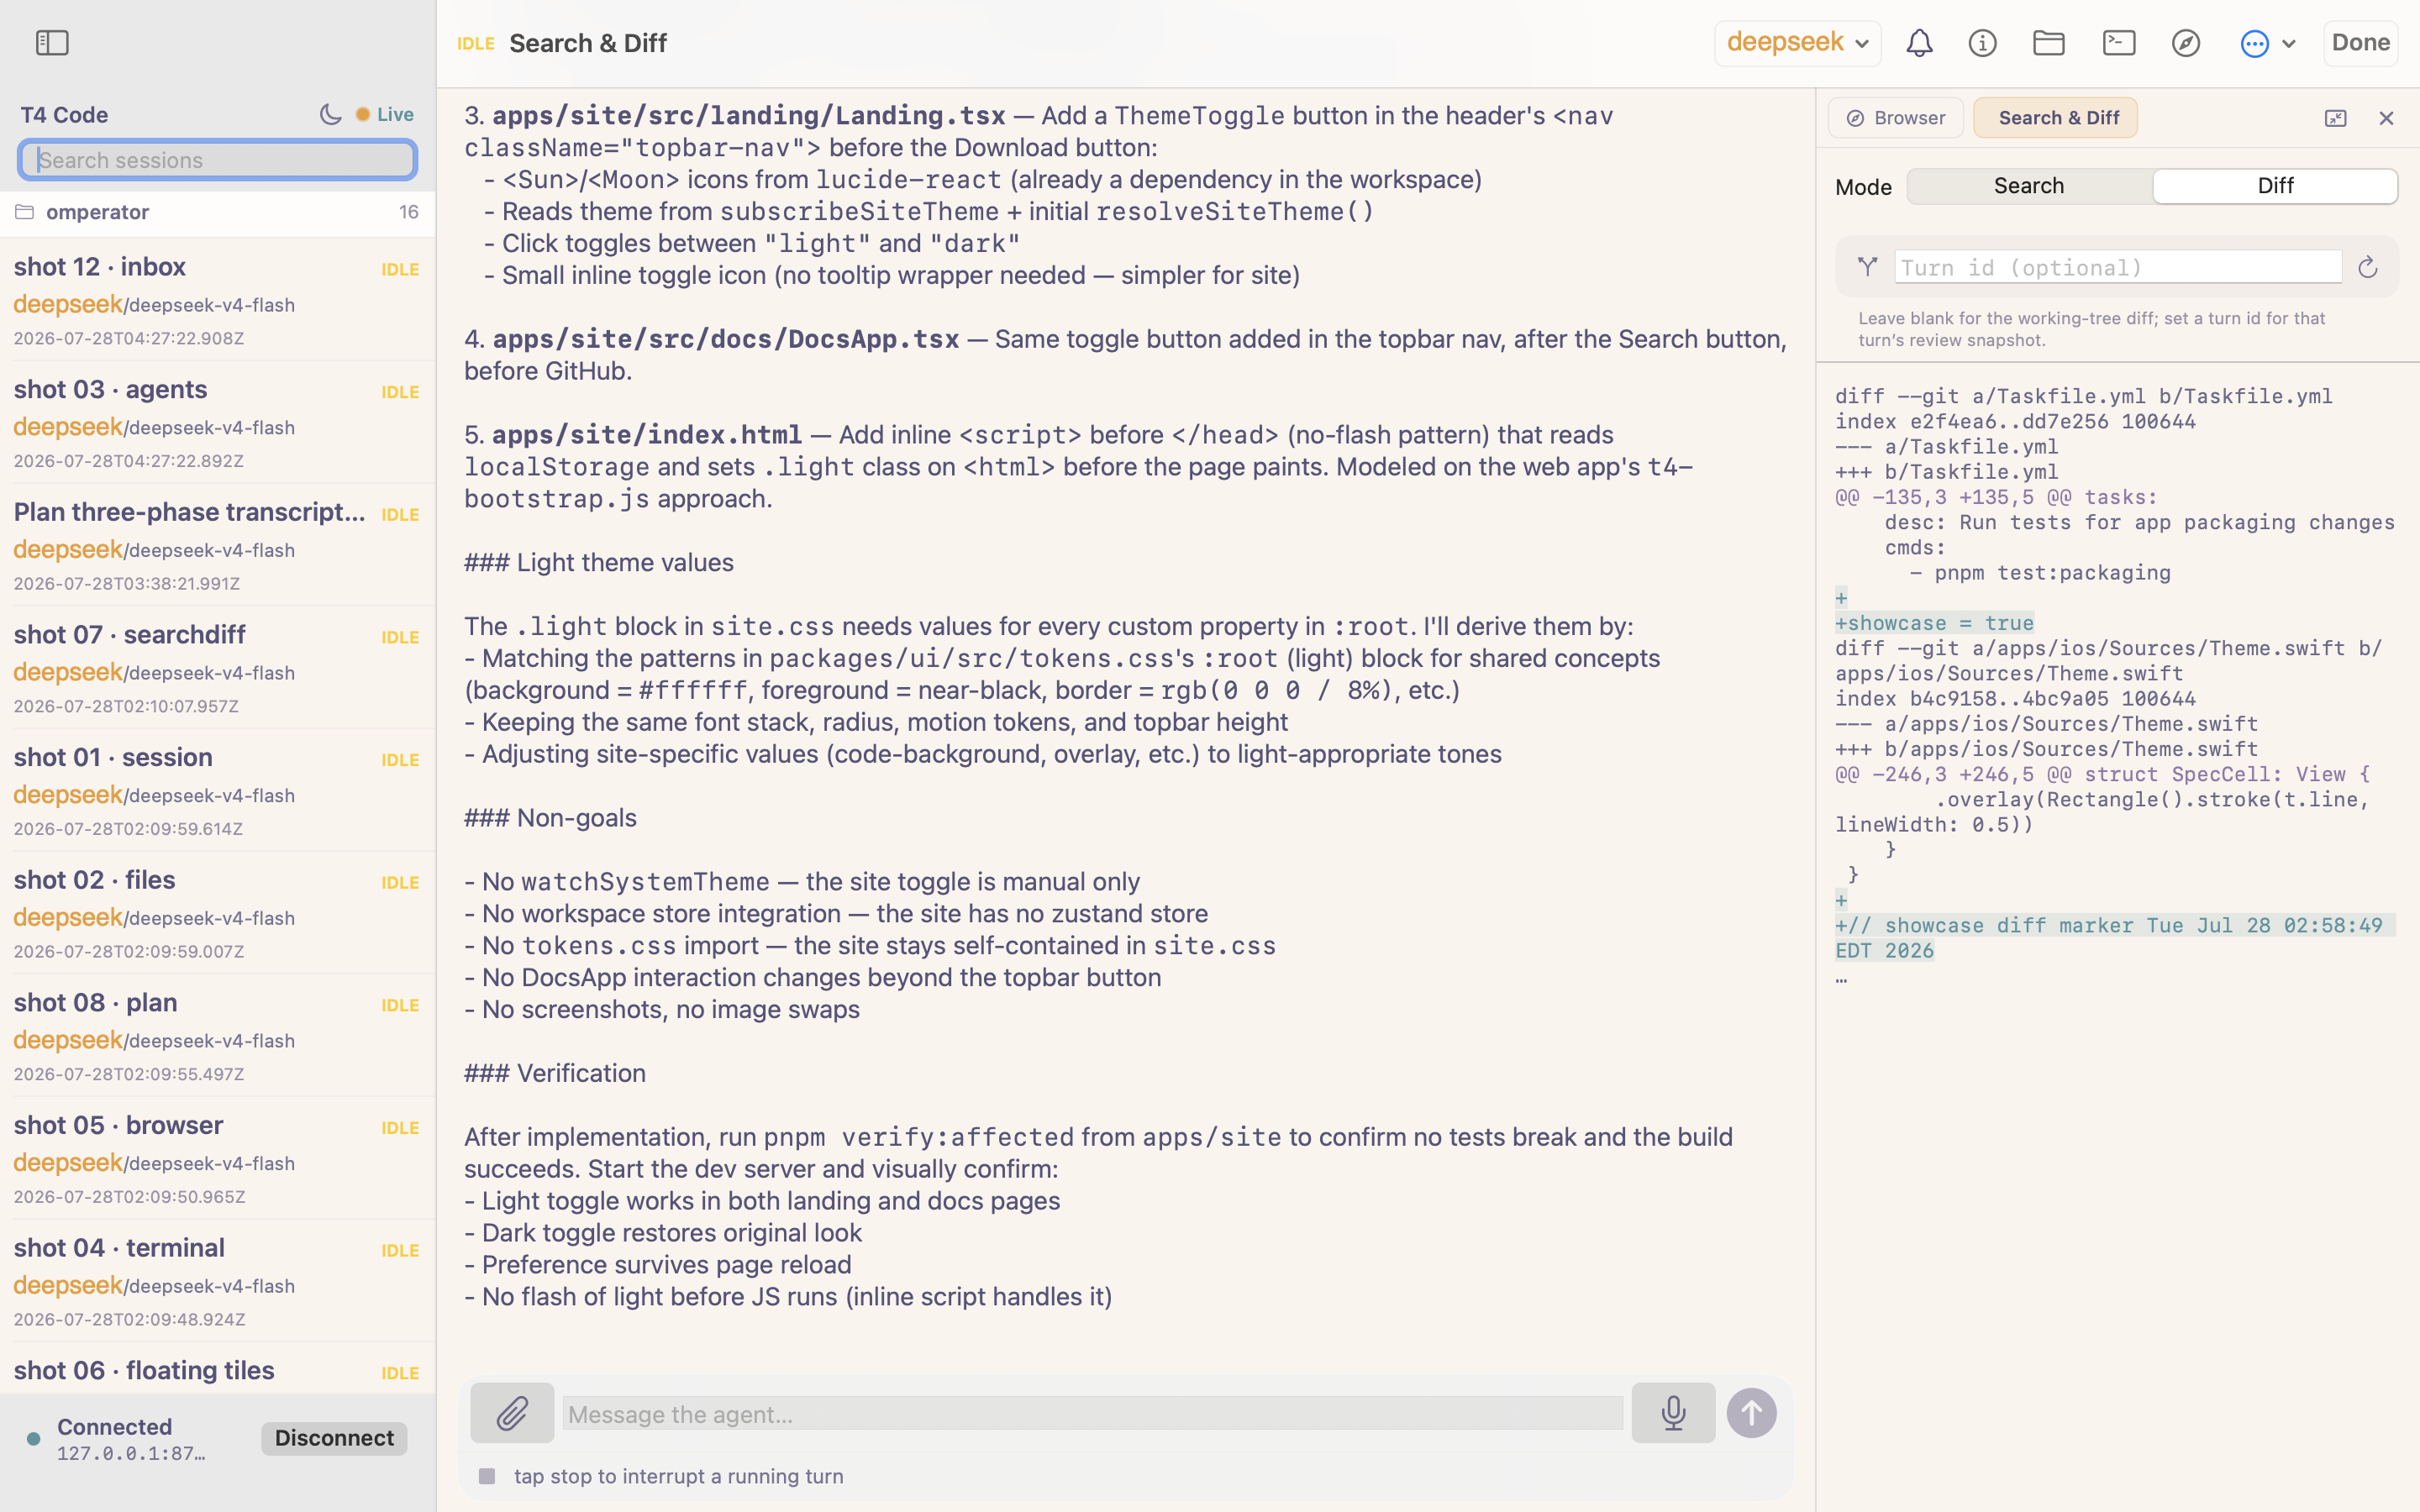
Task: Pop out the side panel window icon
Action: click(x=2335, y=119)
